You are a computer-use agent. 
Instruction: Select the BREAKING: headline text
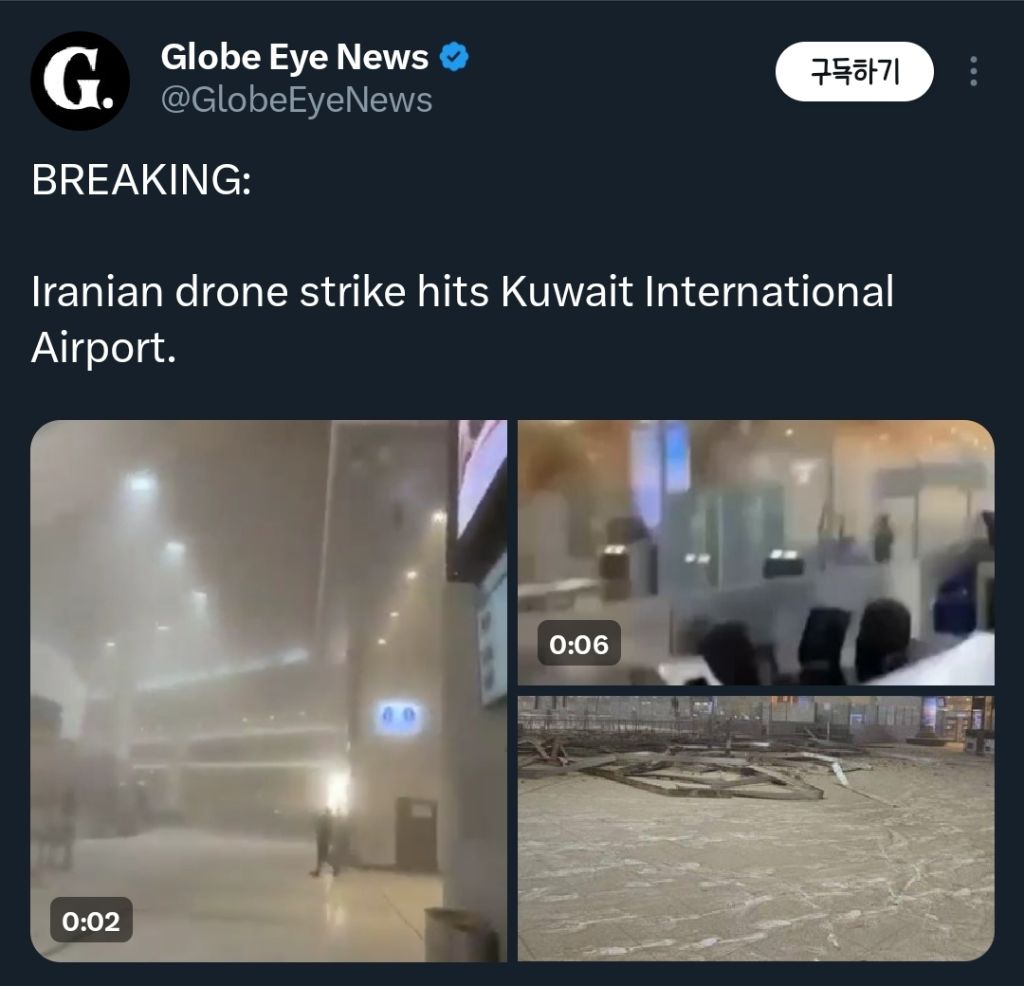click(141, 179)
